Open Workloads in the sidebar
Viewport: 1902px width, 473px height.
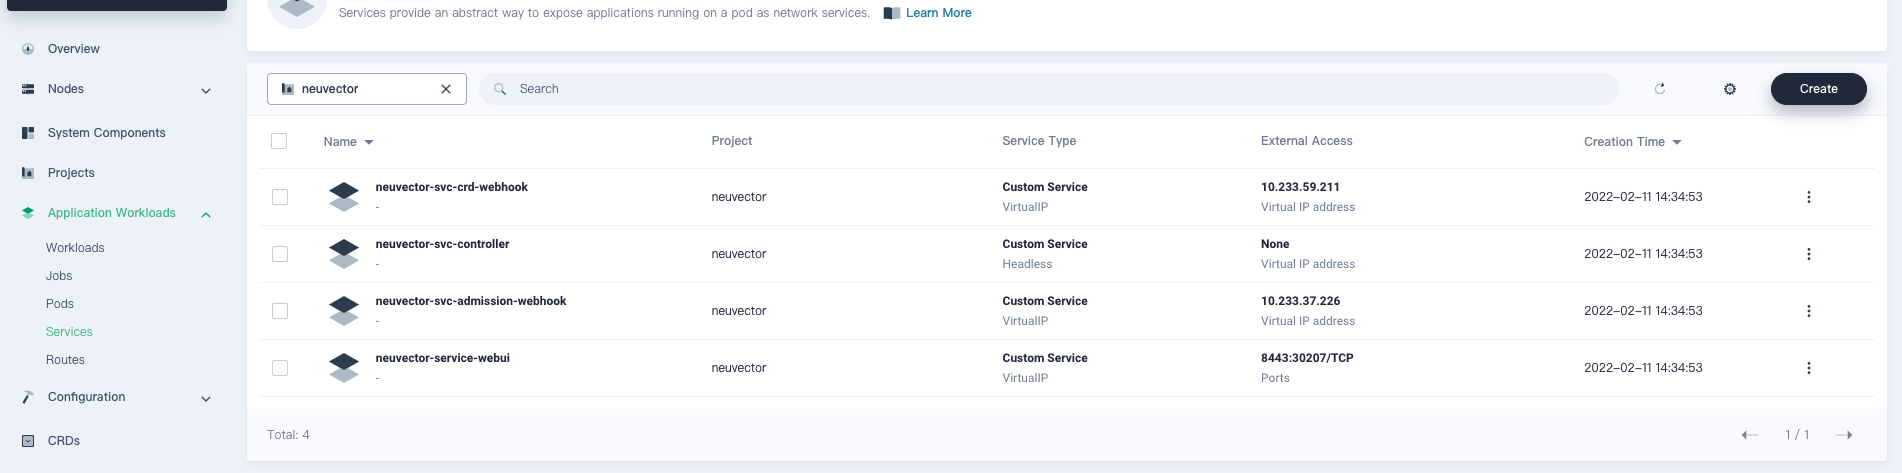pos(75,248)
